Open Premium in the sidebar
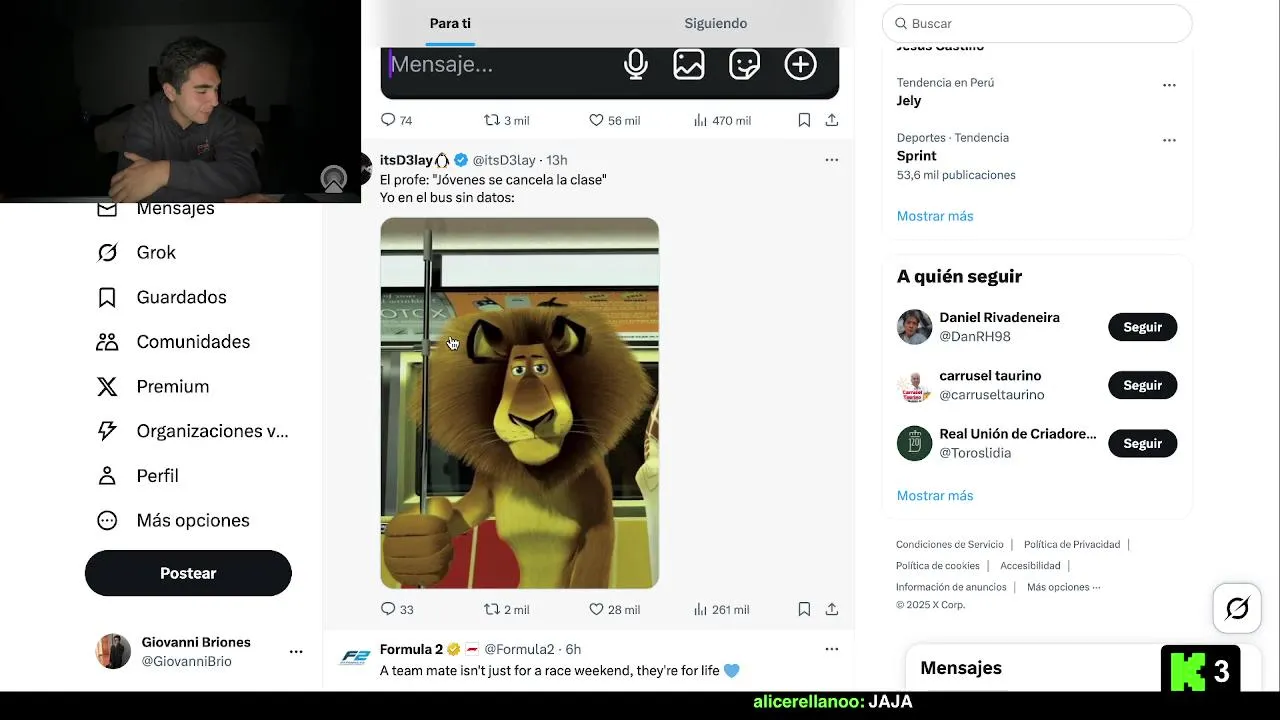 click(152, 386)
